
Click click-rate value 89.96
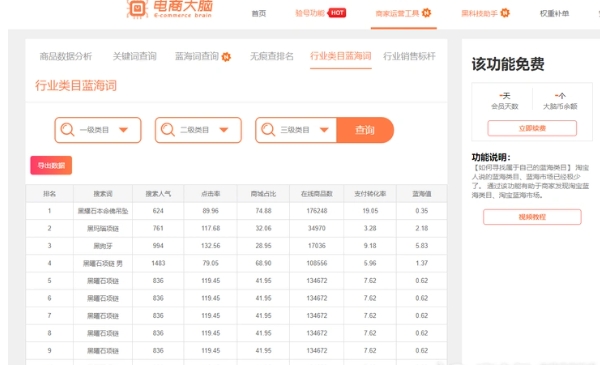pos(210,211)
